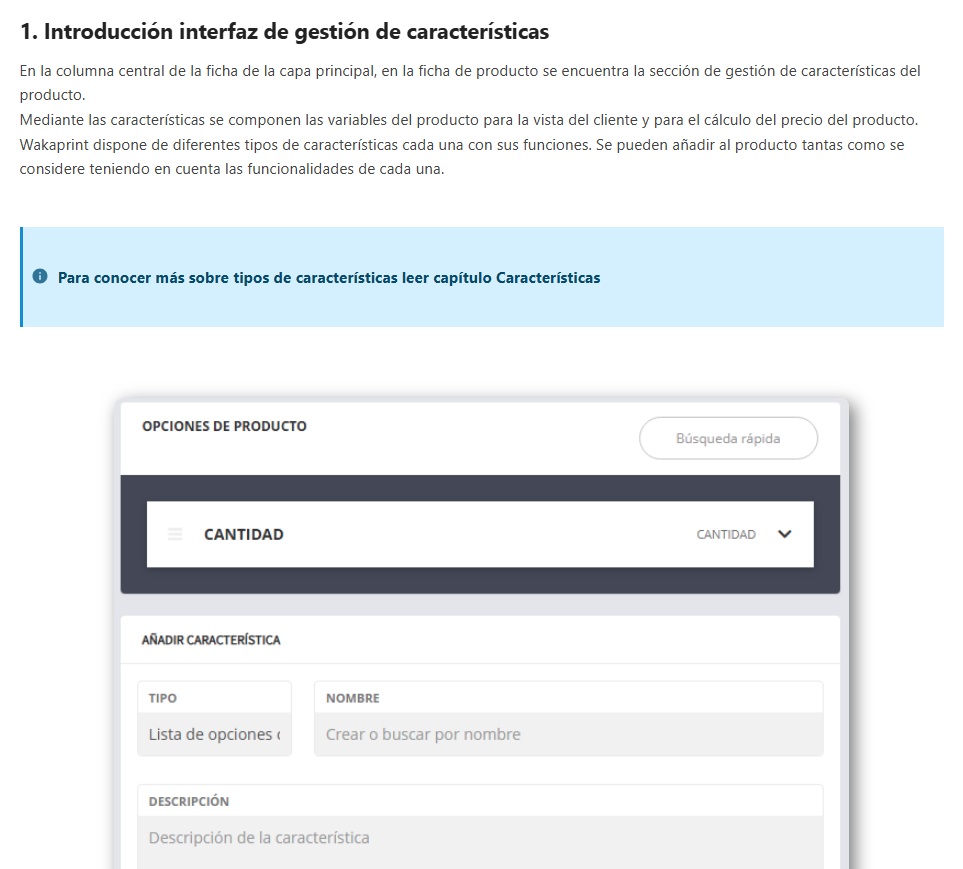Click the TIPO field label
The width and height of the screenshot is (963, 869).
162,698
